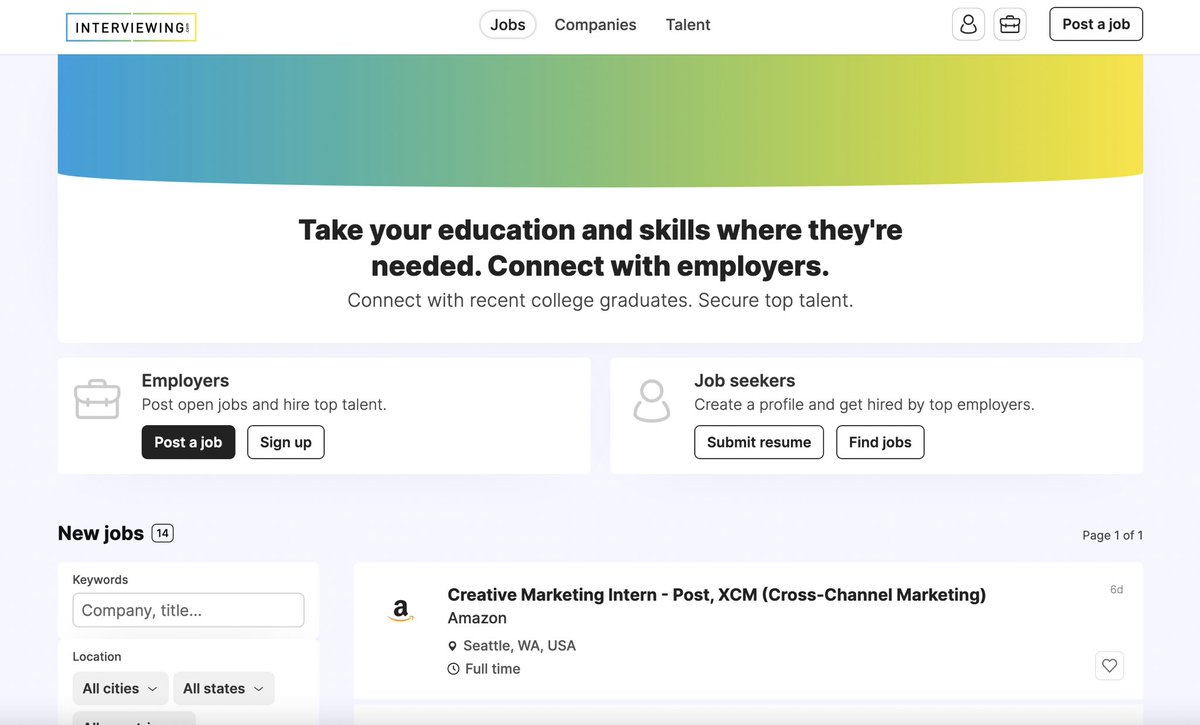
Task: Save the Amazon job with heart icon
Action: coord(1109,665)
